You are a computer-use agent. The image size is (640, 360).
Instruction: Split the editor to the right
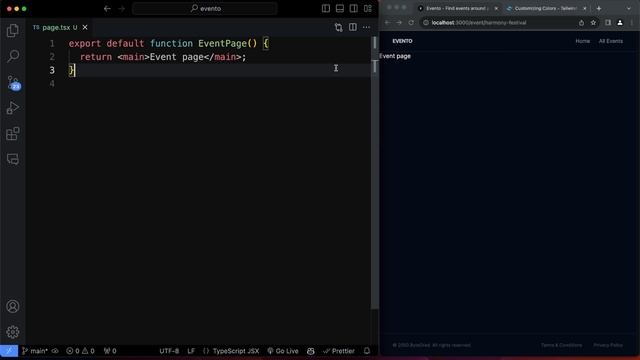353,27
